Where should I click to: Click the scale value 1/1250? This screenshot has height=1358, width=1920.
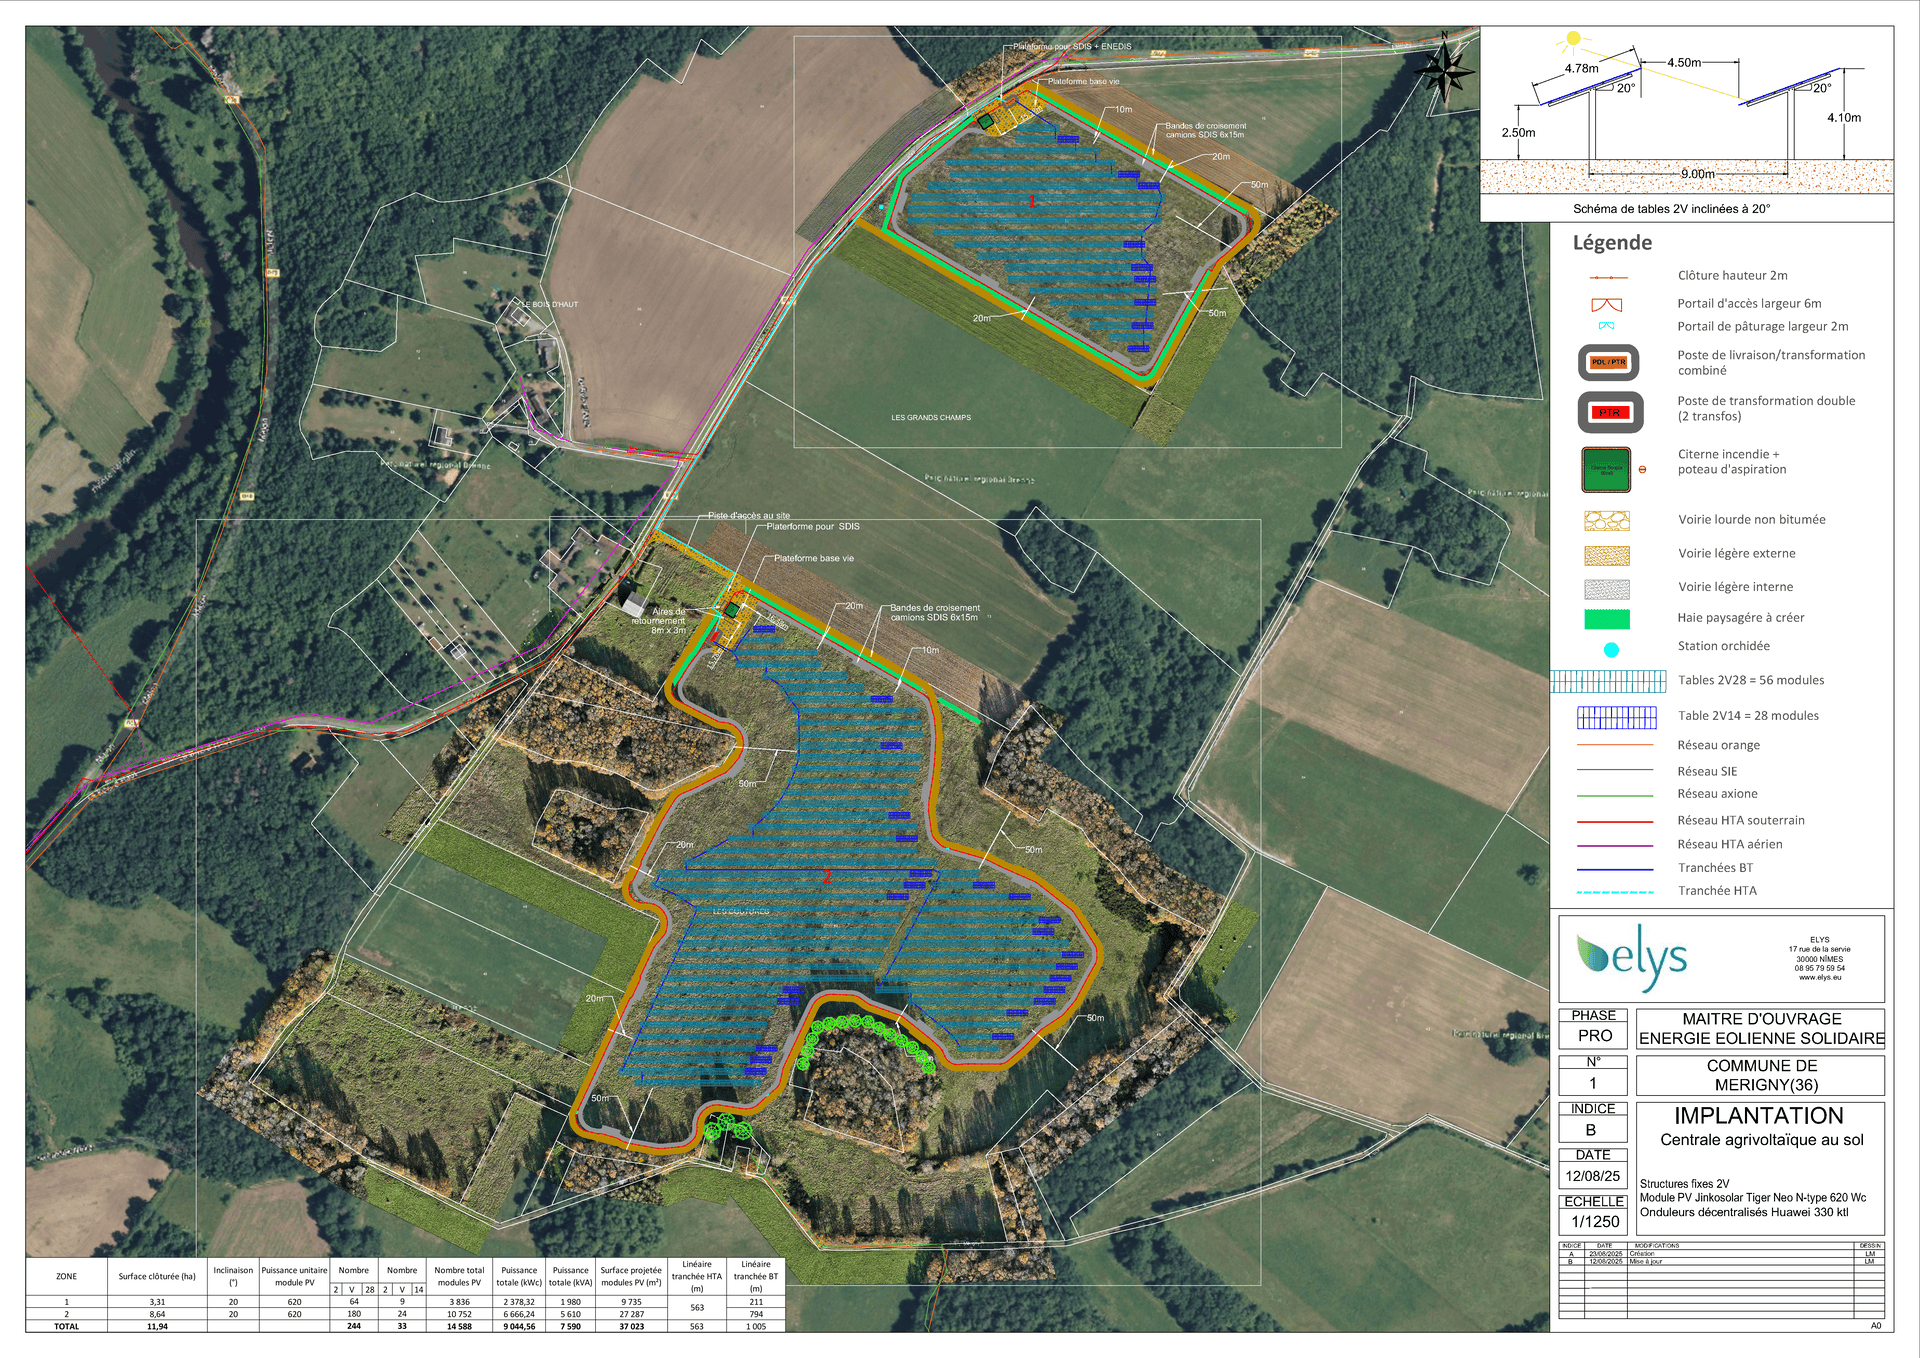click(1594, 1222)
